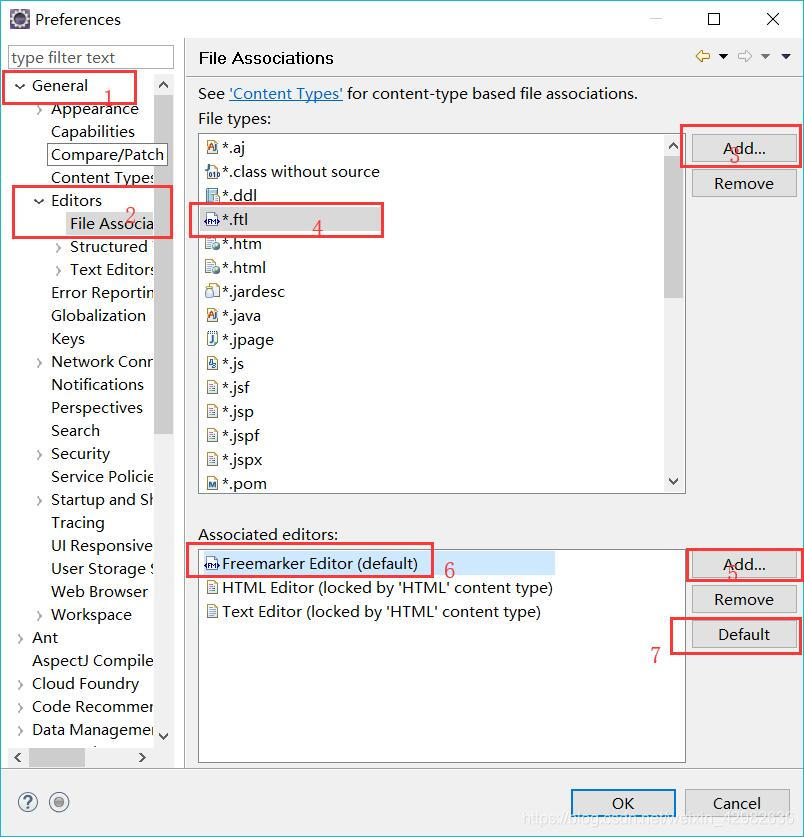
Task: Click the *.aj file type icon
Action: (212, 147)
